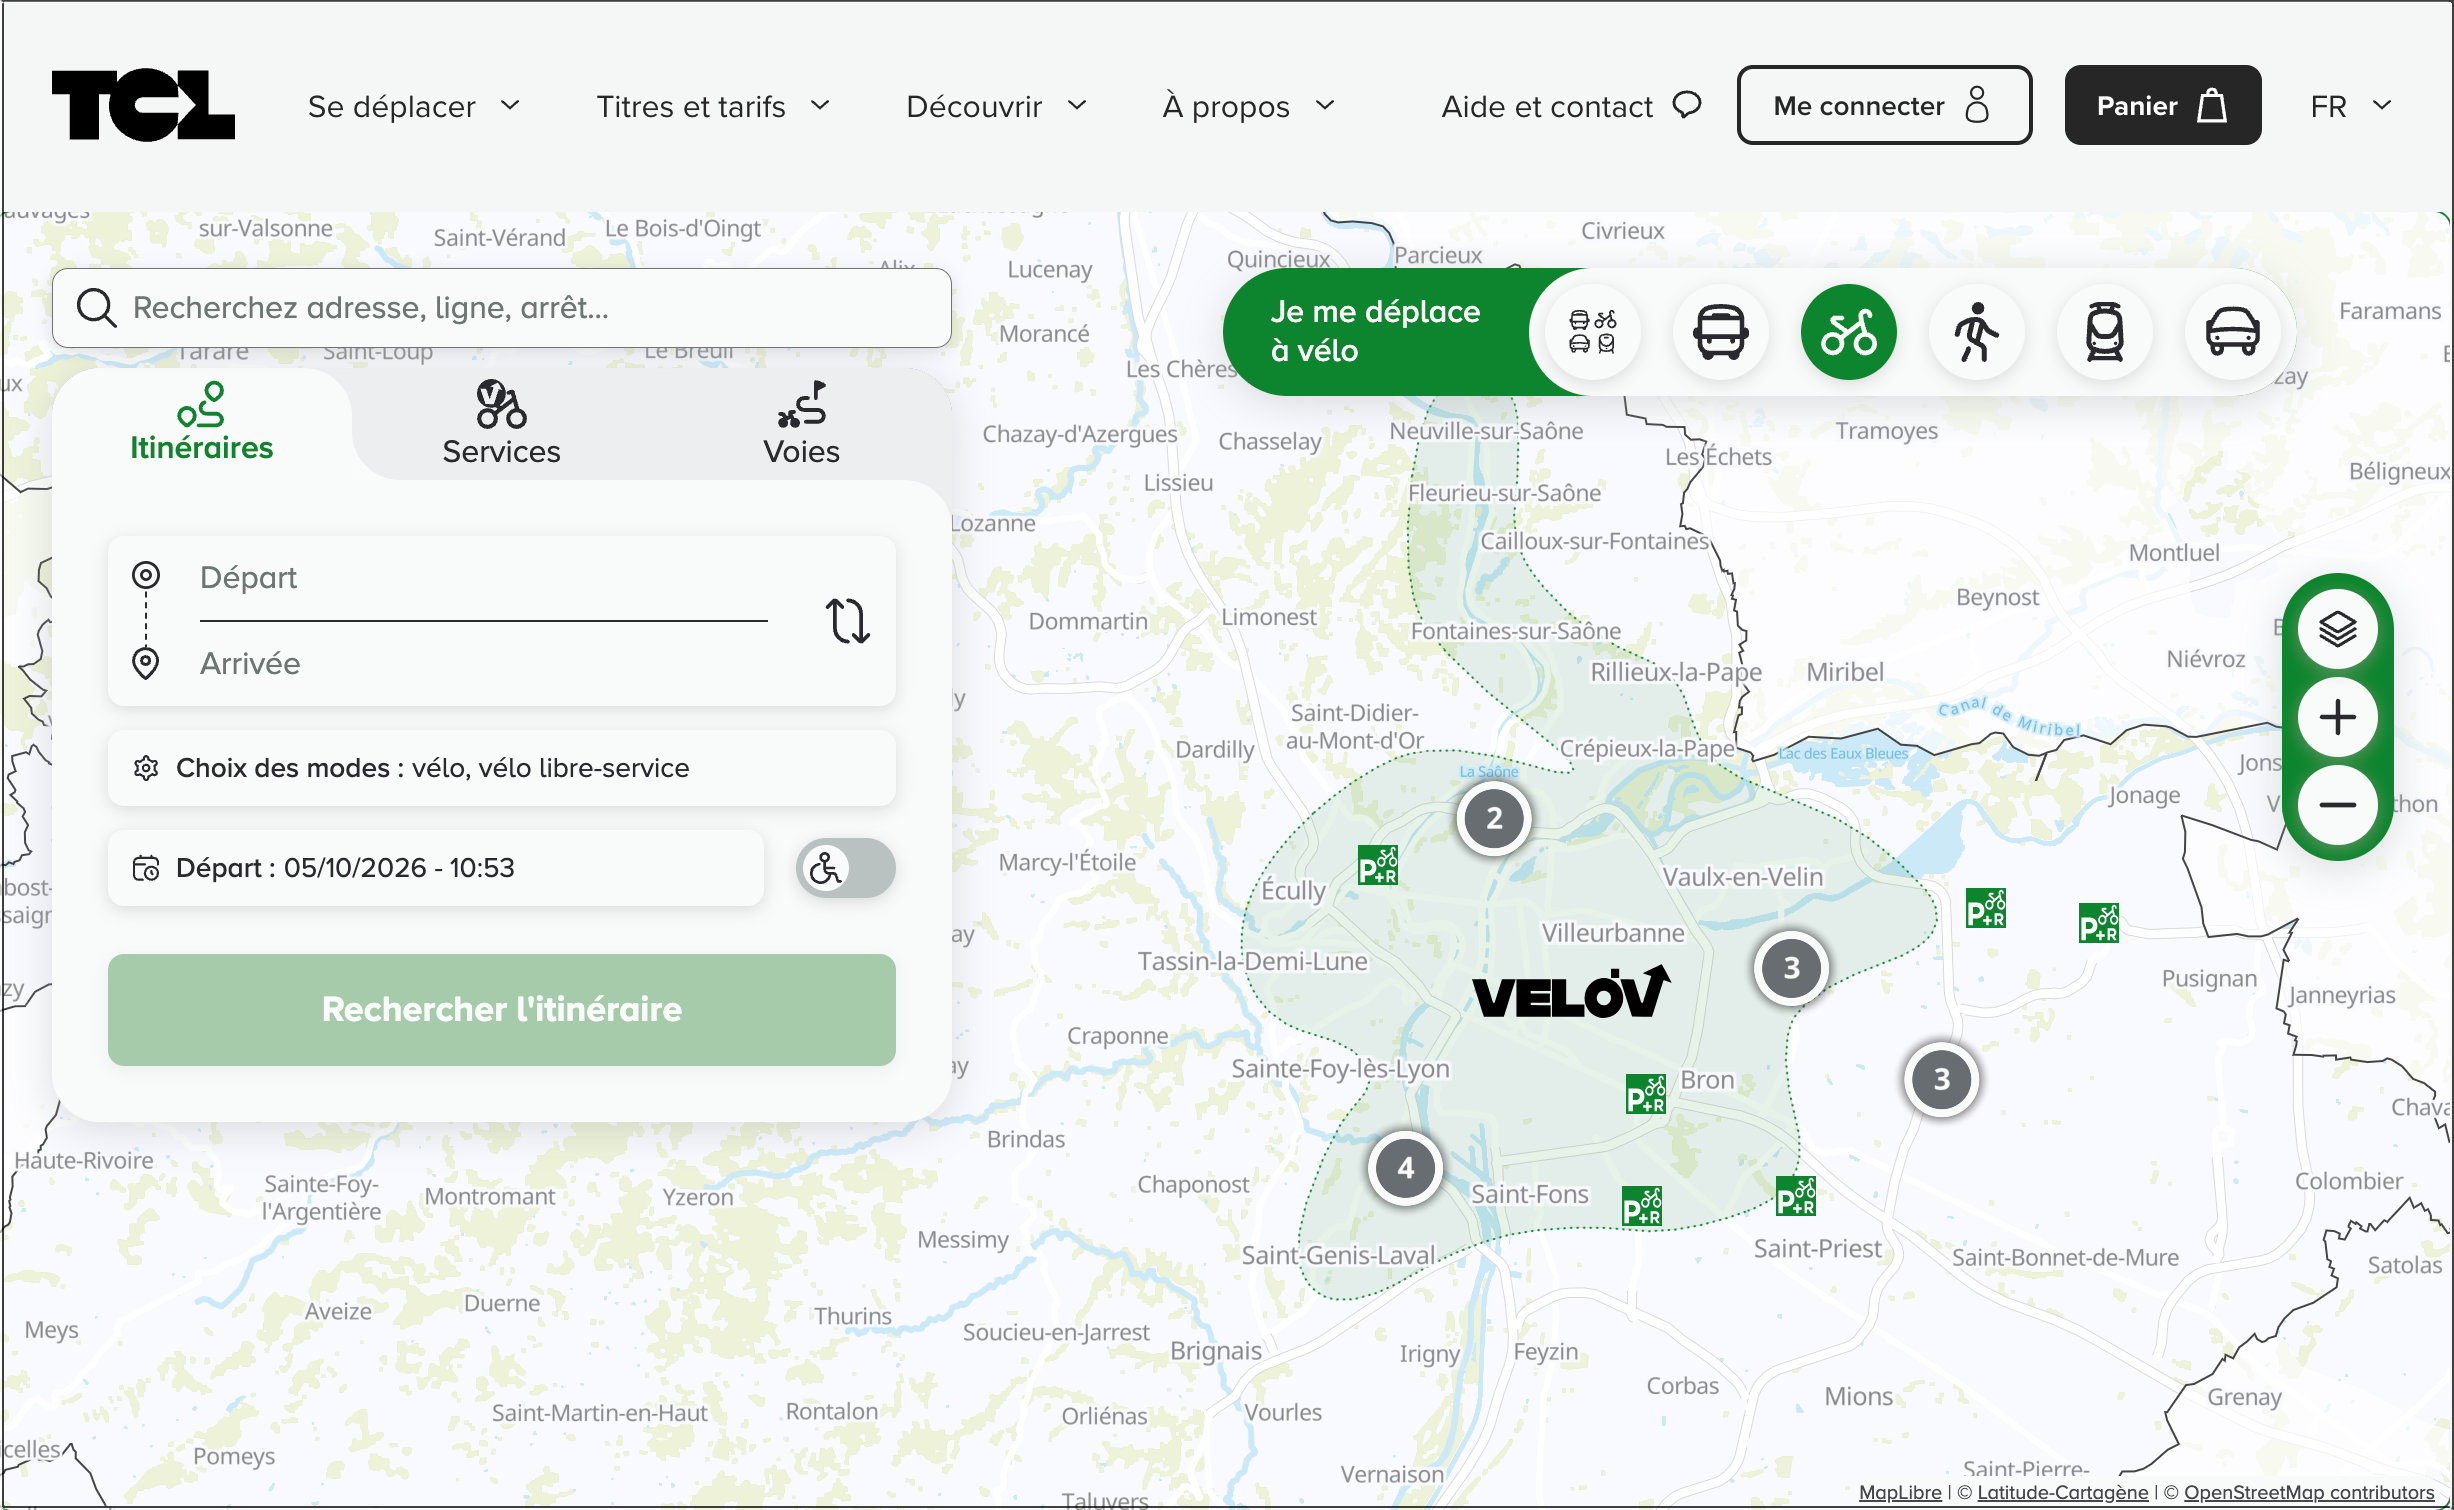Click the Départ input field
This screenshot has height=1510, width=2454.
(x=483, y=578)
